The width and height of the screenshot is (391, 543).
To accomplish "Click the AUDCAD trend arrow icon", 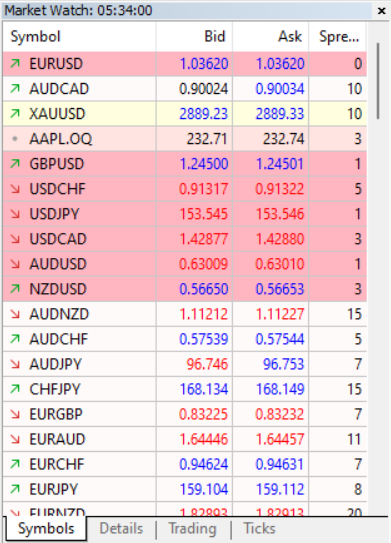I will [x=15, y=89].
